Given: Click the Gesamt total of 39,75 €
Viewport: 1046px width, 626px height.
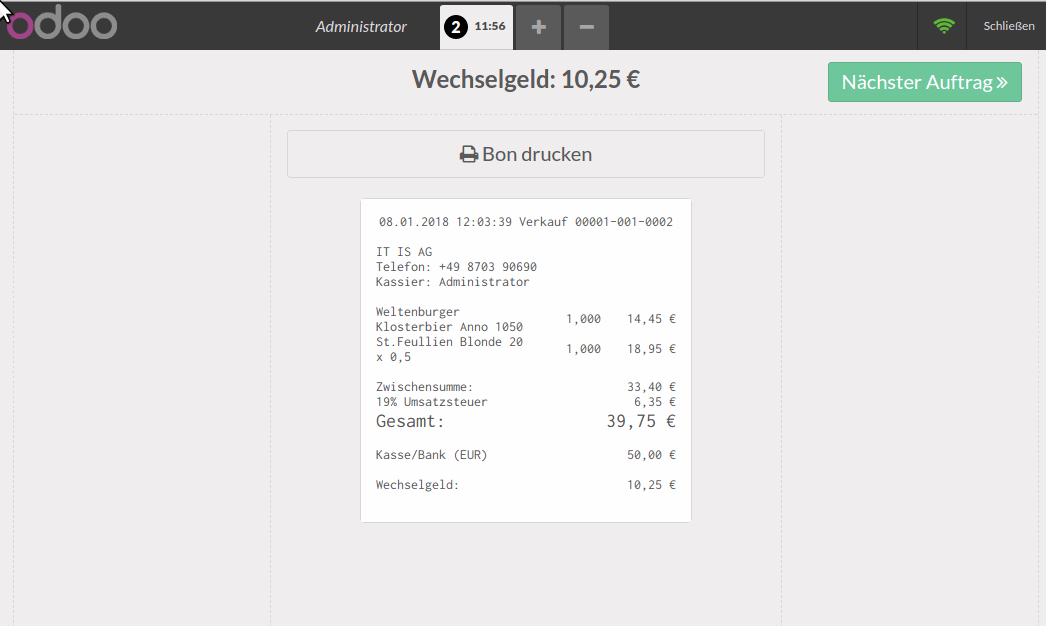Looking at the screenshot, I should tap(525, 421).
